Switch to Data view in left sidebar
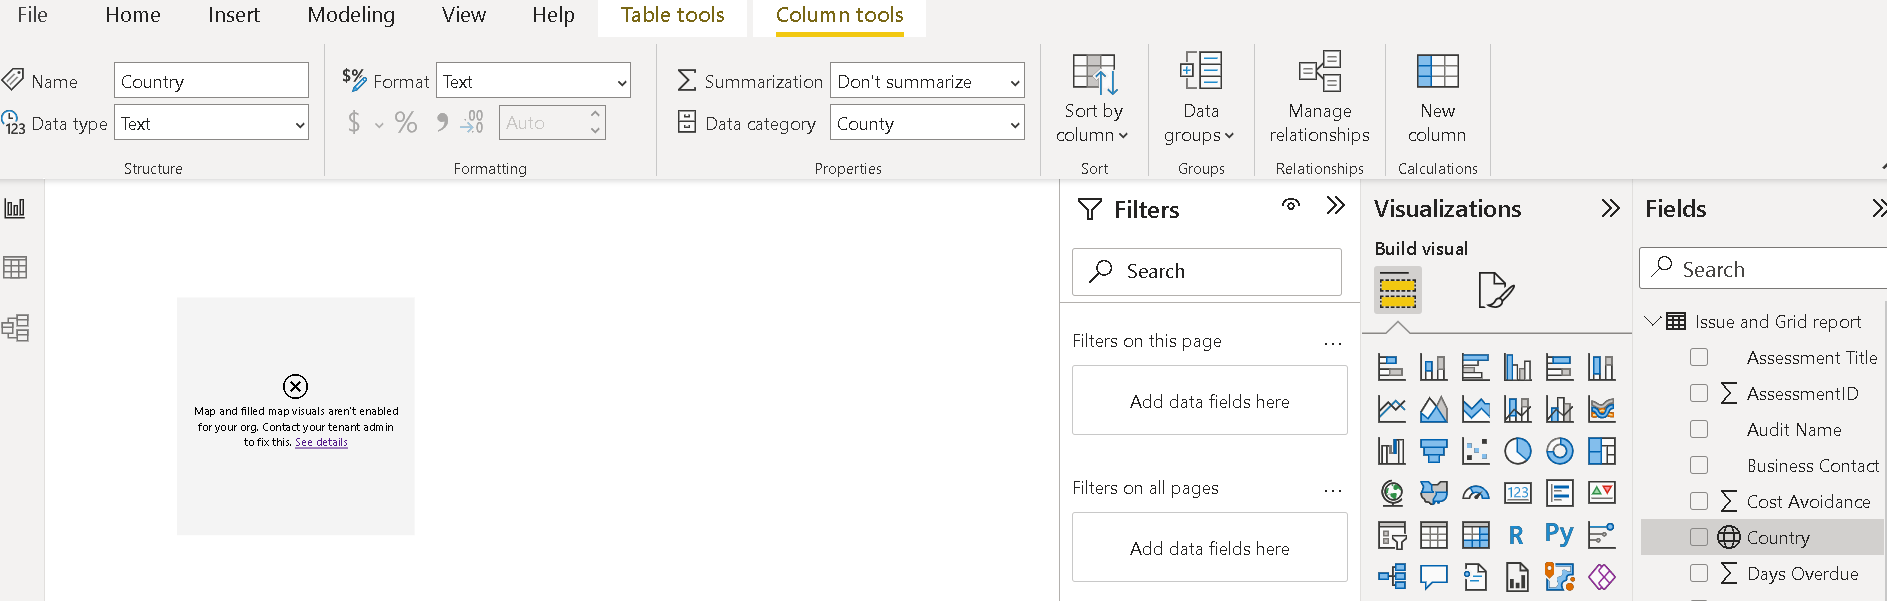 pyautogui.click(x=15, y=268)
